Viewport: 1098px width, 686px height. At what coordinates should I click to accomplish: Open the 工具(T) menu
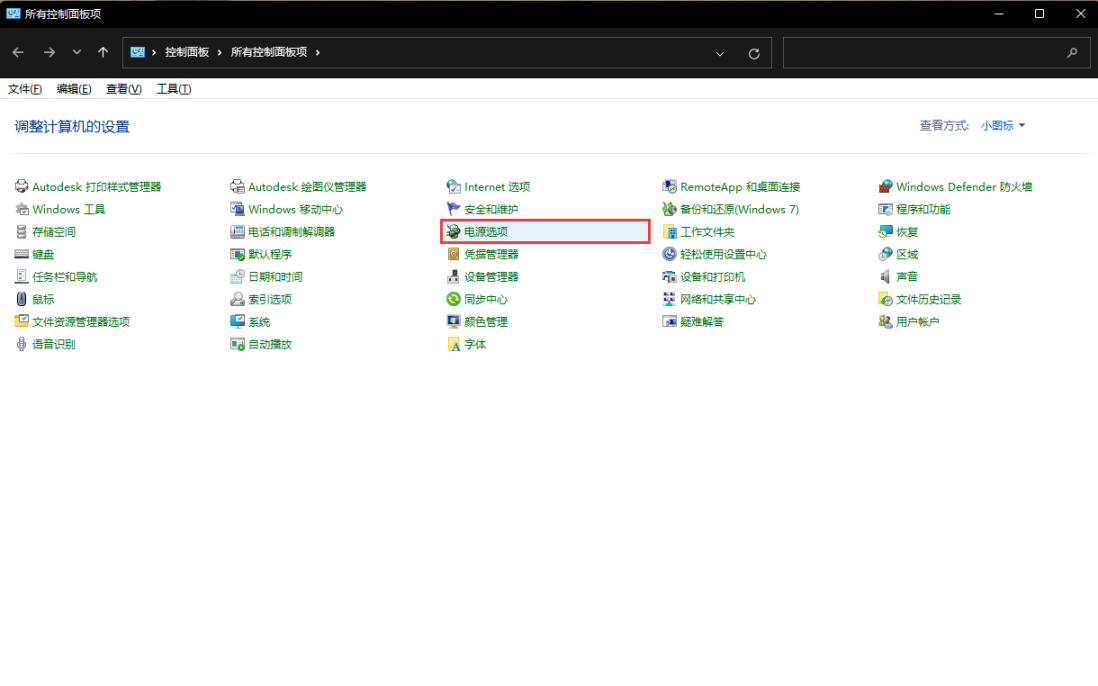[x=174, y=89]
